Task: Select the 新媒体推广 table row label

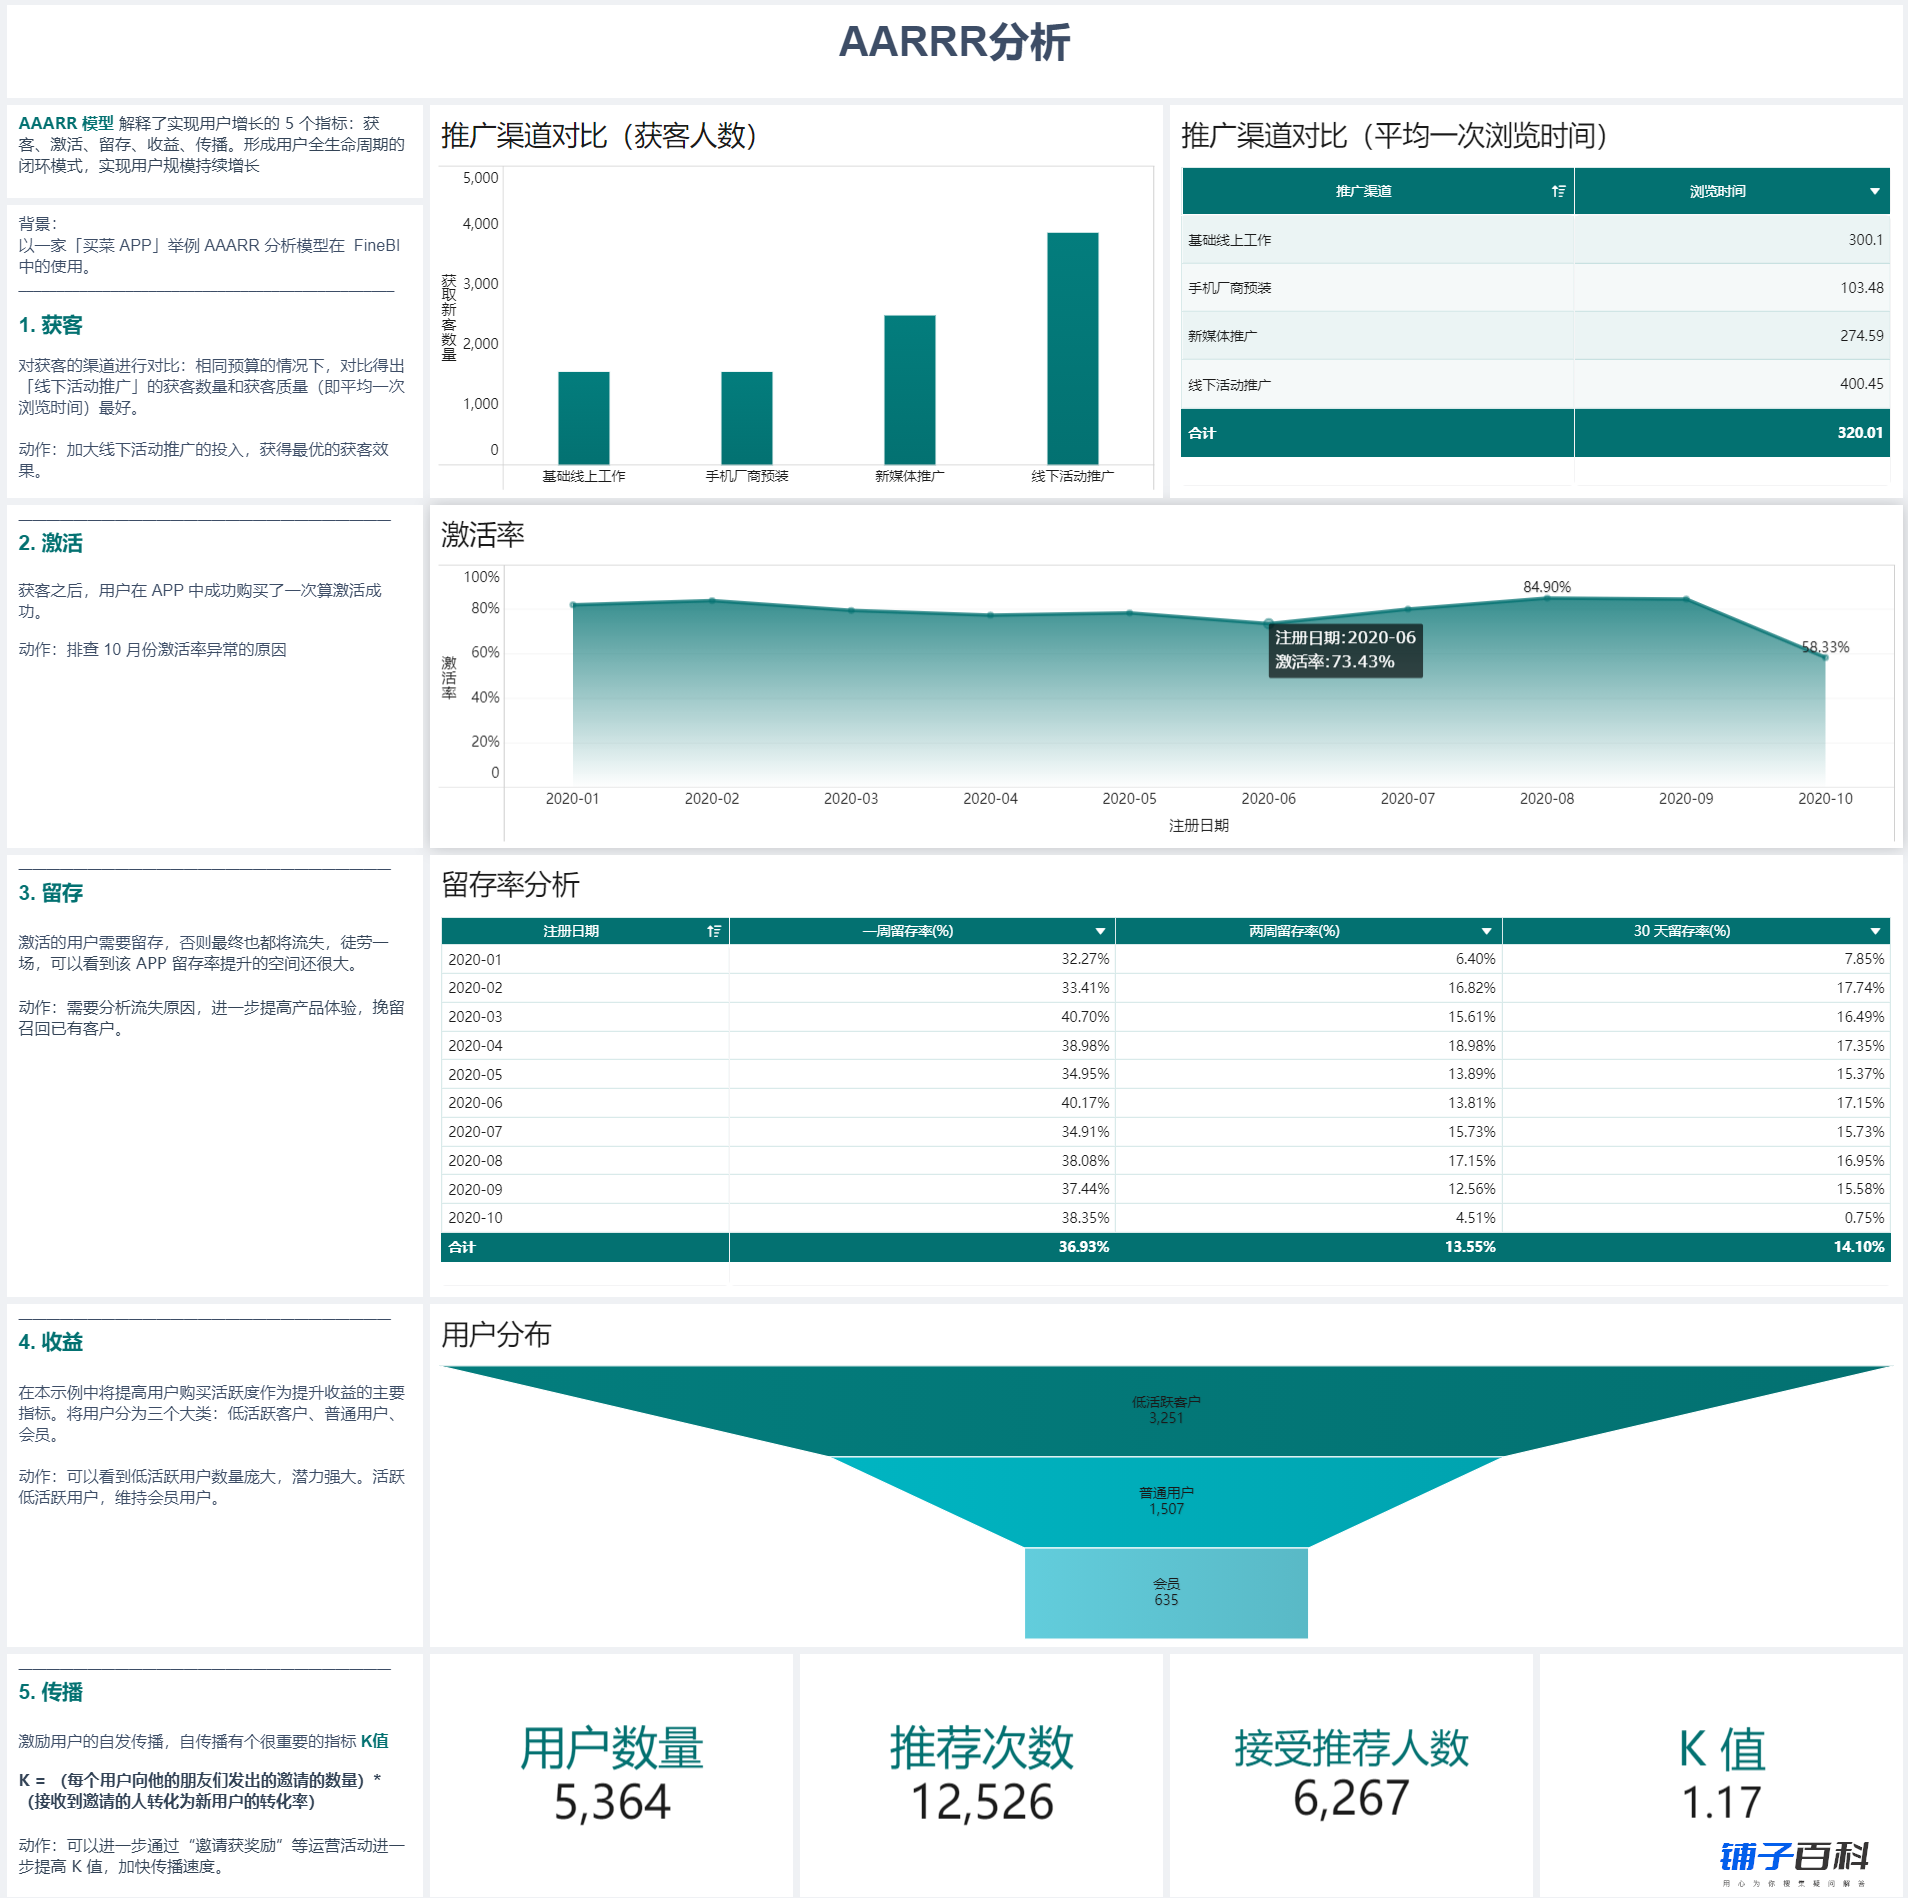Action: [1223, 336]
